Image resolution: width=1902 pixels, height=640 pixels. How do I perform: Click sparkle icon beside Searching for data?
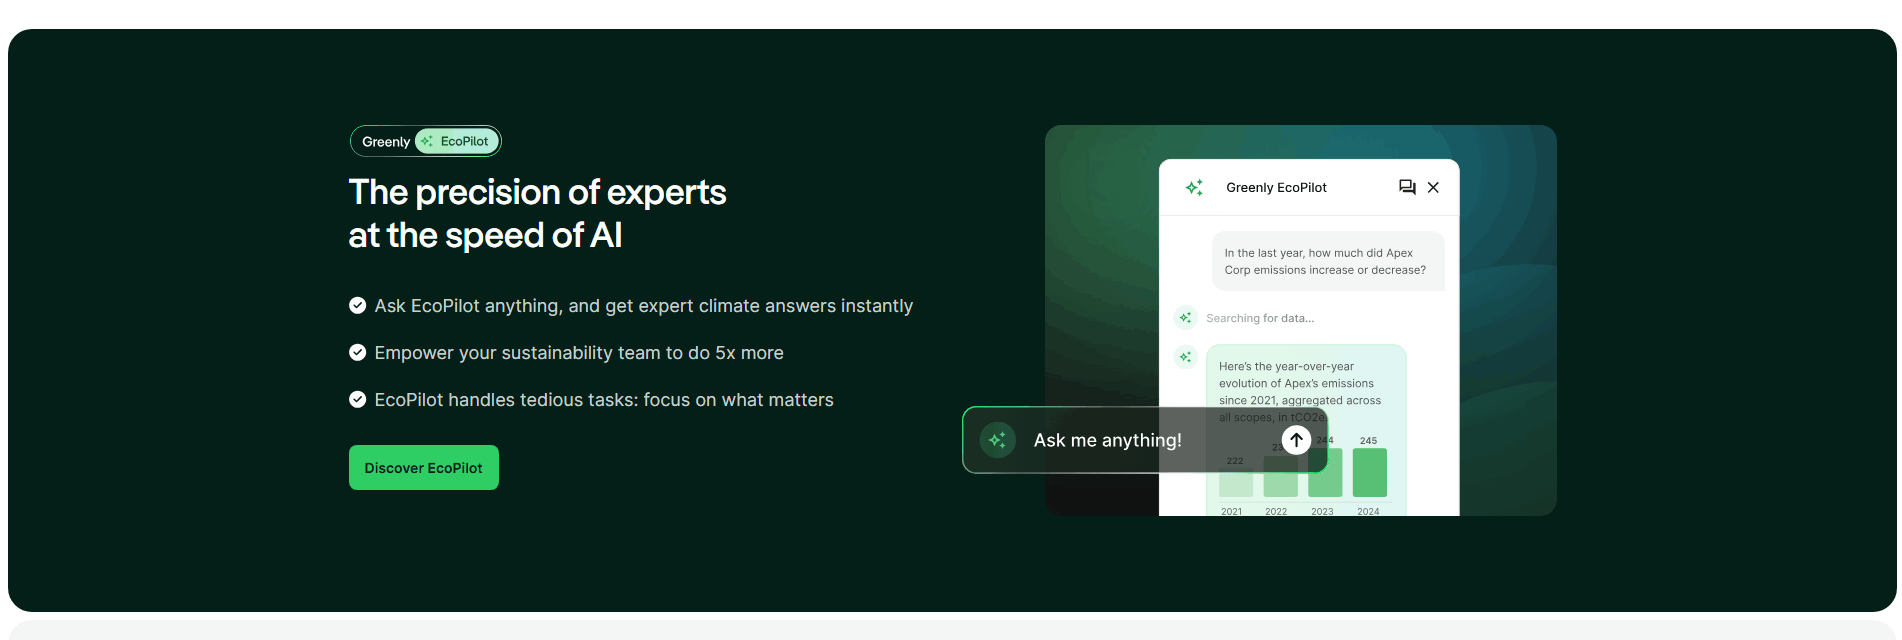coord(1185,318)
